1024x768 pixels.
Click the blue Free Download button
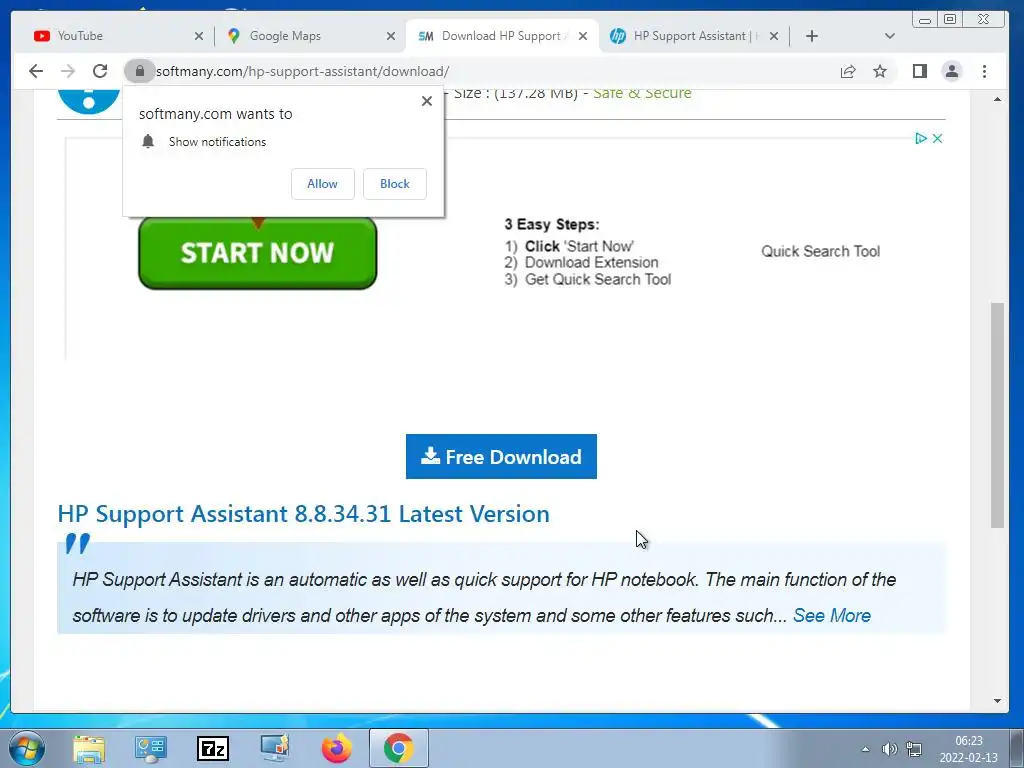tap(501, 456)
